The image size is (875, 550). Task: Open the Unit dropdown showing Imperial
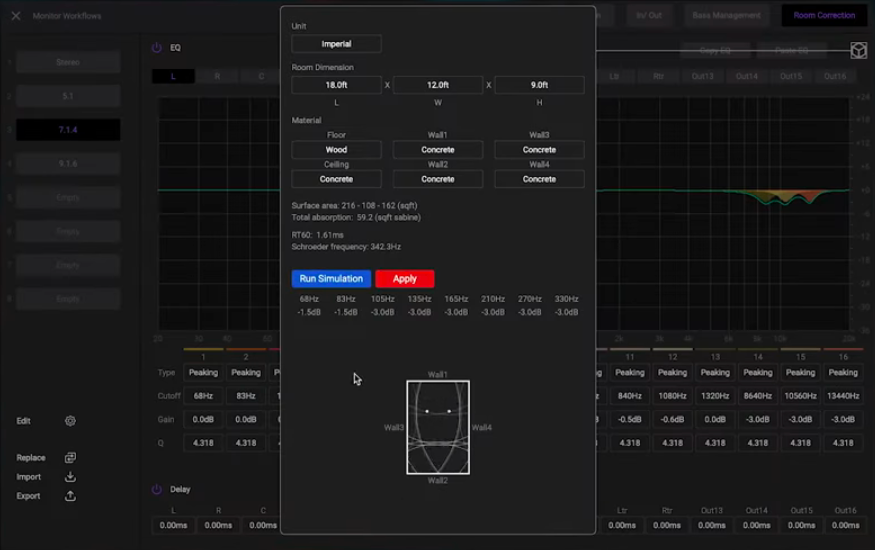pos(336,44)
